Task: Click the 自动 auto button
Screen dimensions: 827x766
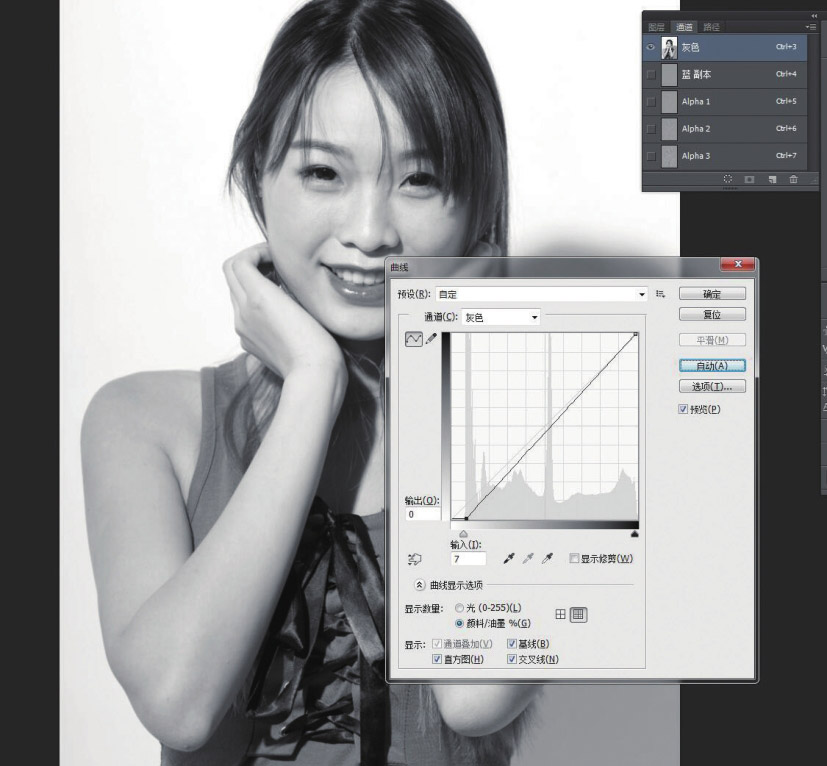Action: click(711, 366)
